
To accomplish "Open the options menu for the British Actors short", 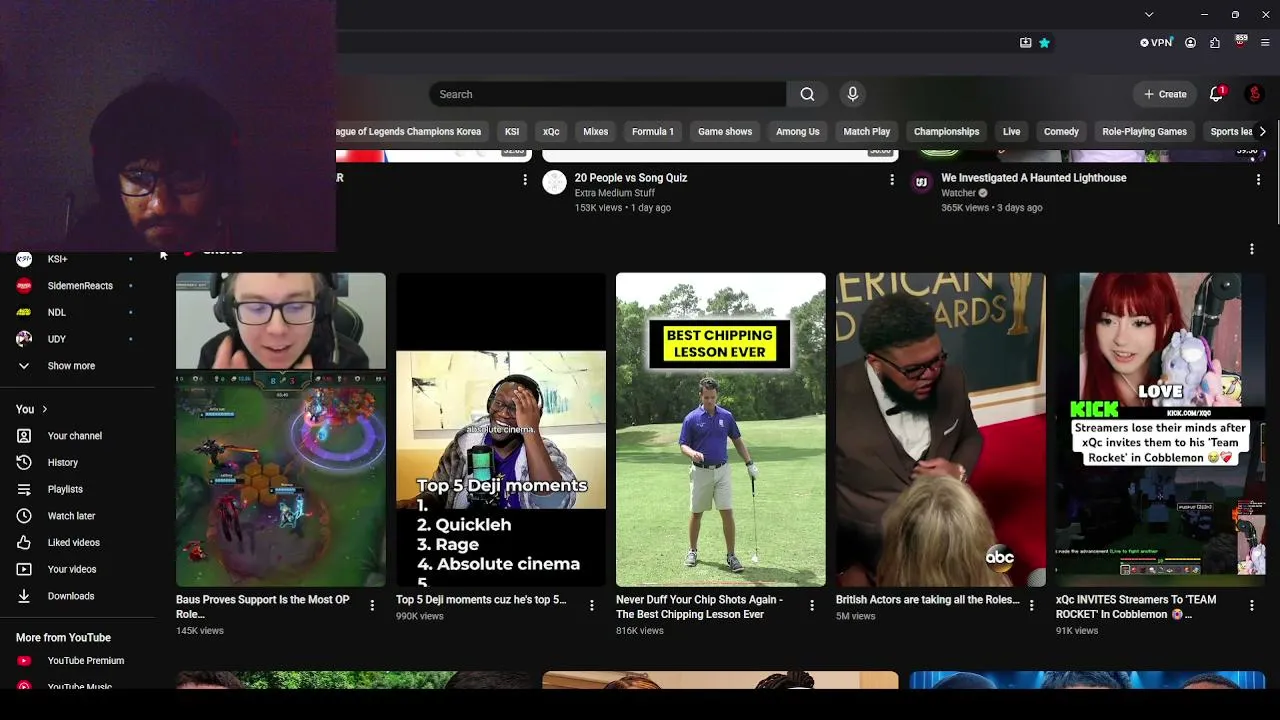I will point(1032,605).
